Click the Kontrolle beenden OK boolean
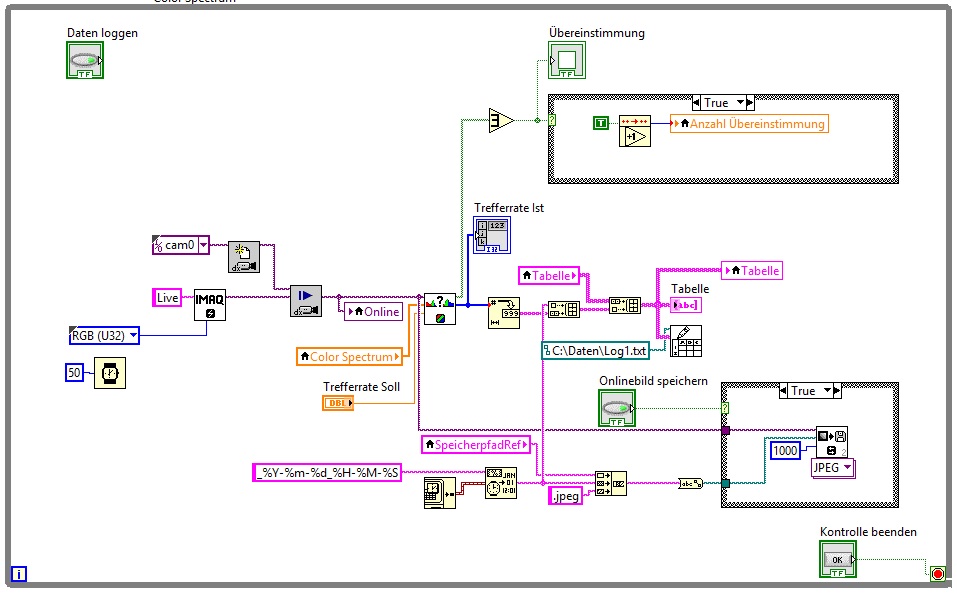The height and width of the screenshot is (609, 957). click(838, 559)
